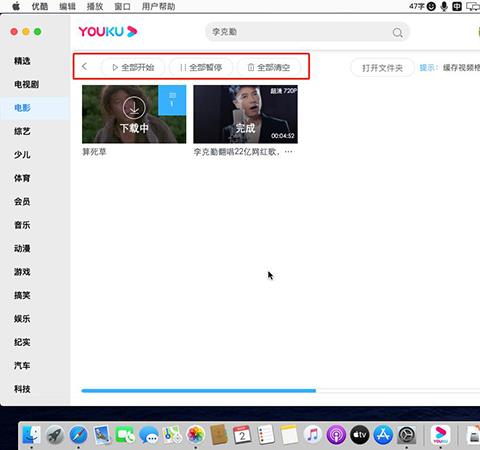Select 电视剧 in the sidebar

click(26, 84)
